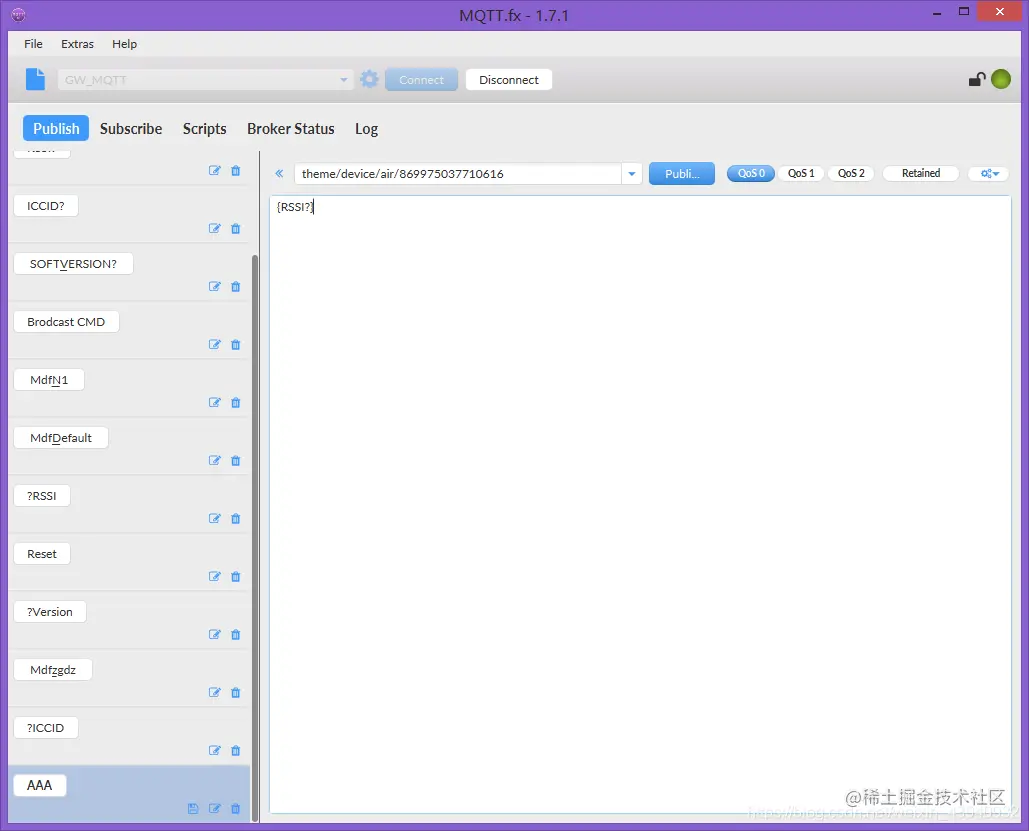Load the MdfDefault saved message
1029x831 pixels.
click(x=61, y=438)
